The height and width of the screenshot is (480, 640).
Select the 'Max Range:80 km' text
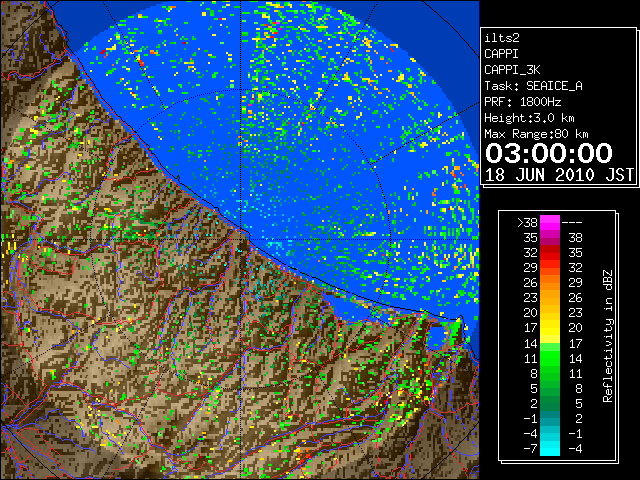pyautogui.click(x=536, y=134)
